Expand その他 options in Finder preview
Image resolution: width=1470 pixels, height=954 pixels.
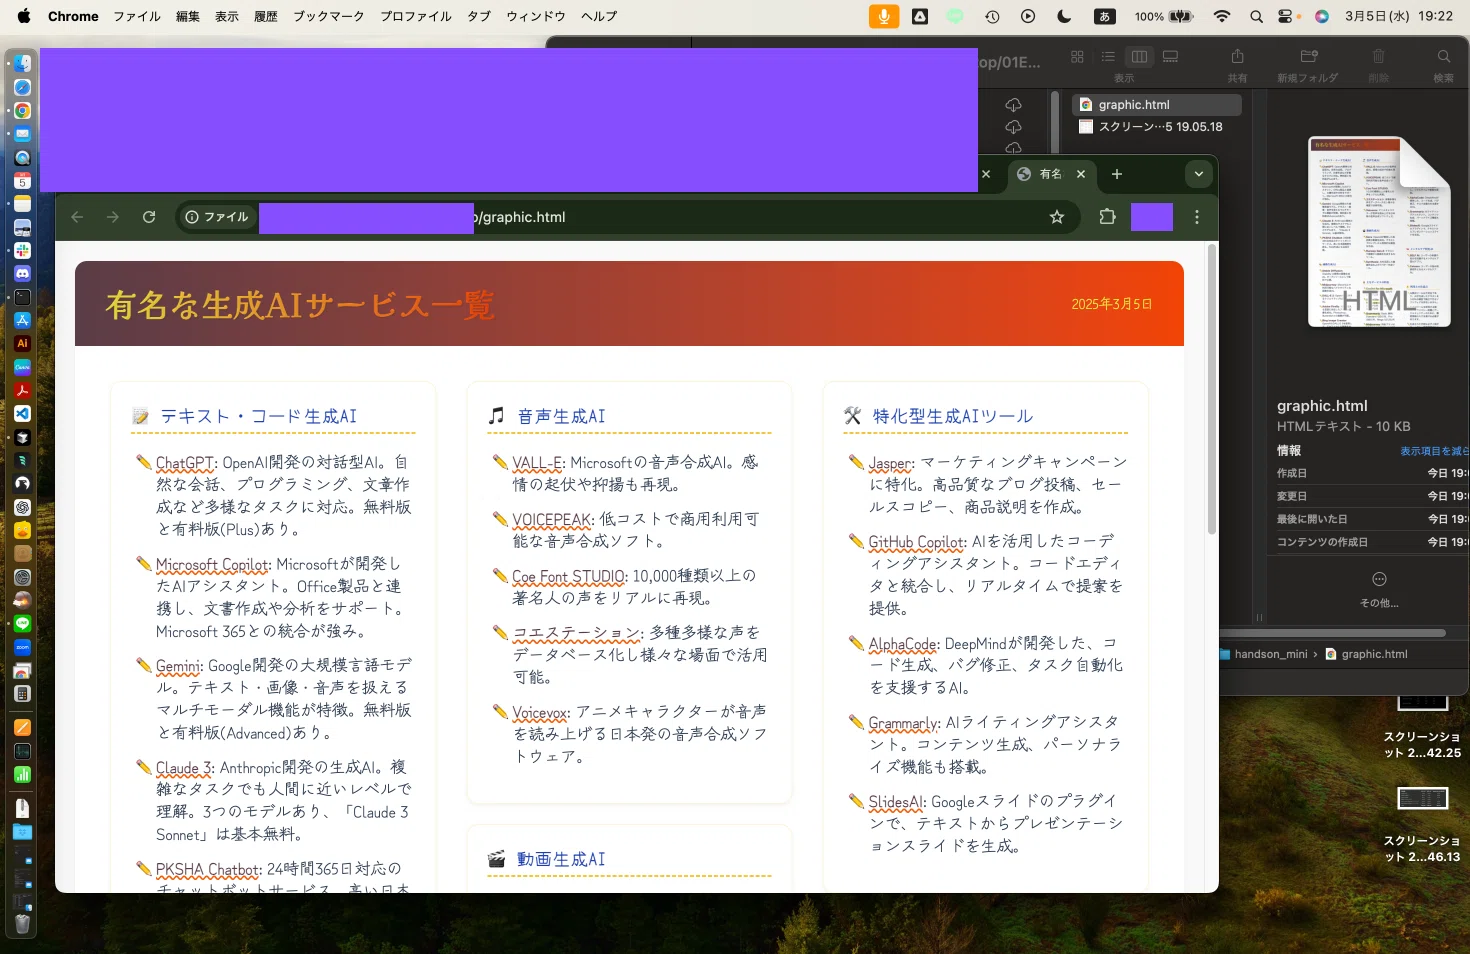coord(1379,589)
